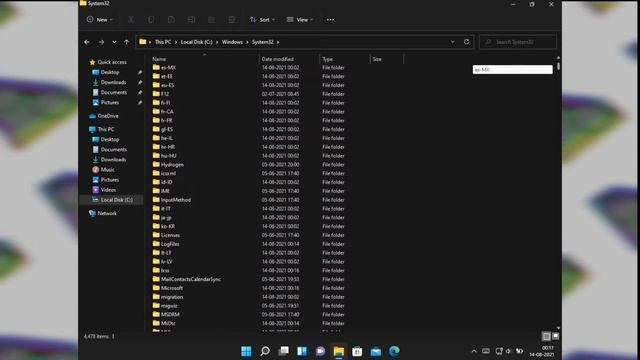The width and height of the screenshot is (640, 360).
Task: Open Mail from the taskbar
Action: [x=376, y=351]
